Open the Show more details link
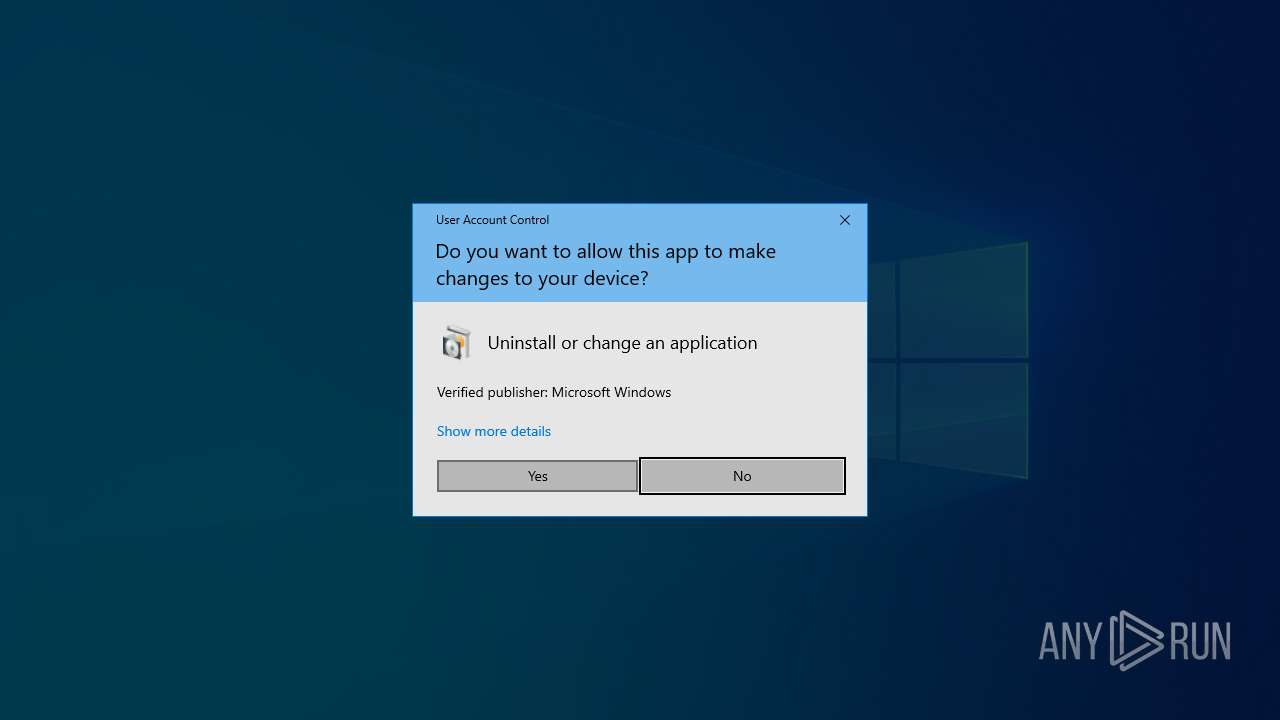The width and height of the screenshot is (1280, 720). tap(494, 431)
